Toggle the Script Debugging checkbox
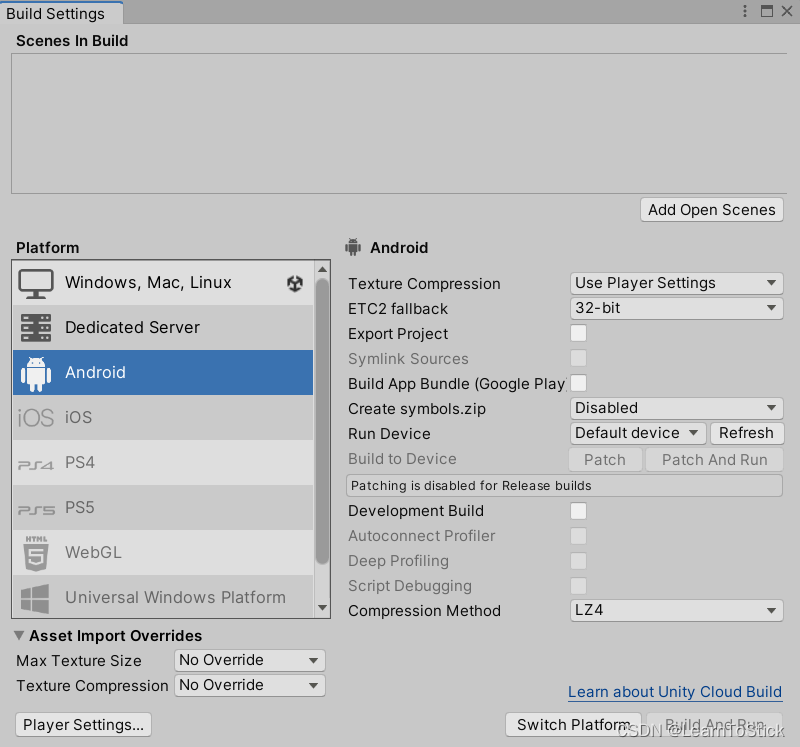This screenshot has height=747, width=800. pos(579,586)
